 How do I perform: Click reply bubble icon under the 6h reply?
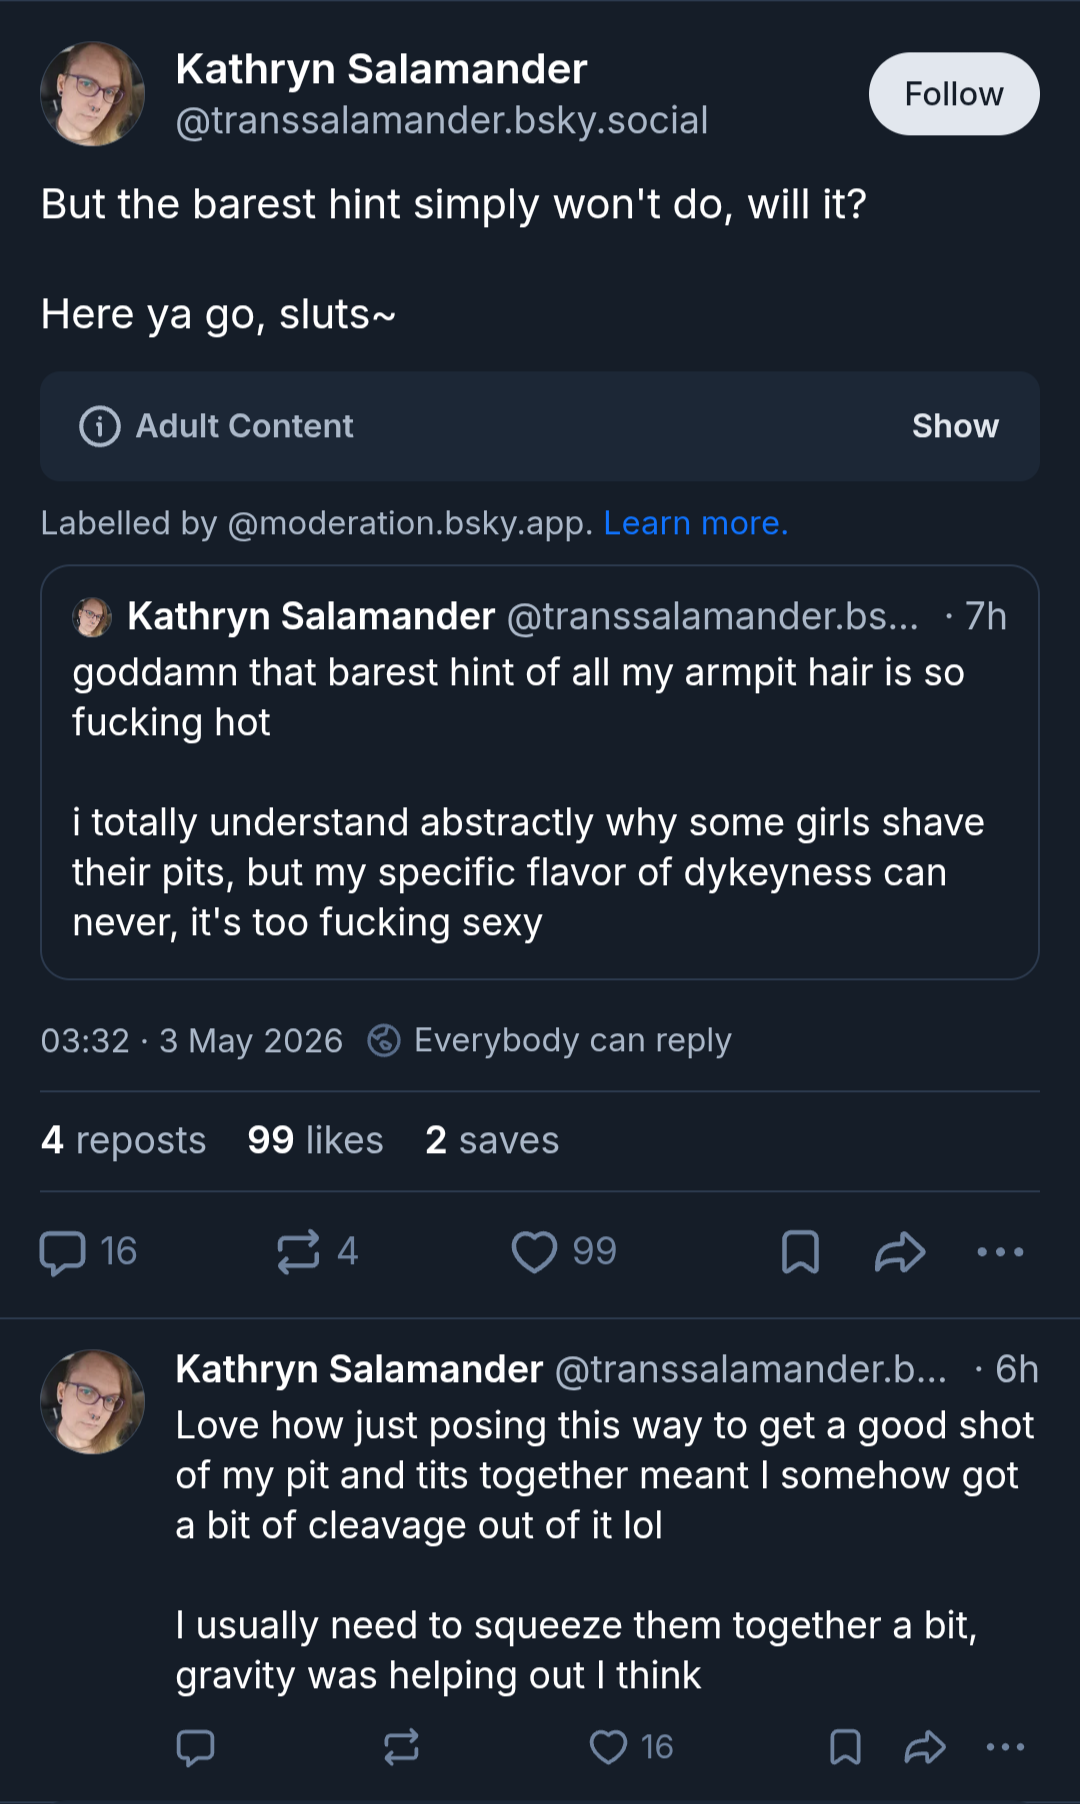[195, 1748]
